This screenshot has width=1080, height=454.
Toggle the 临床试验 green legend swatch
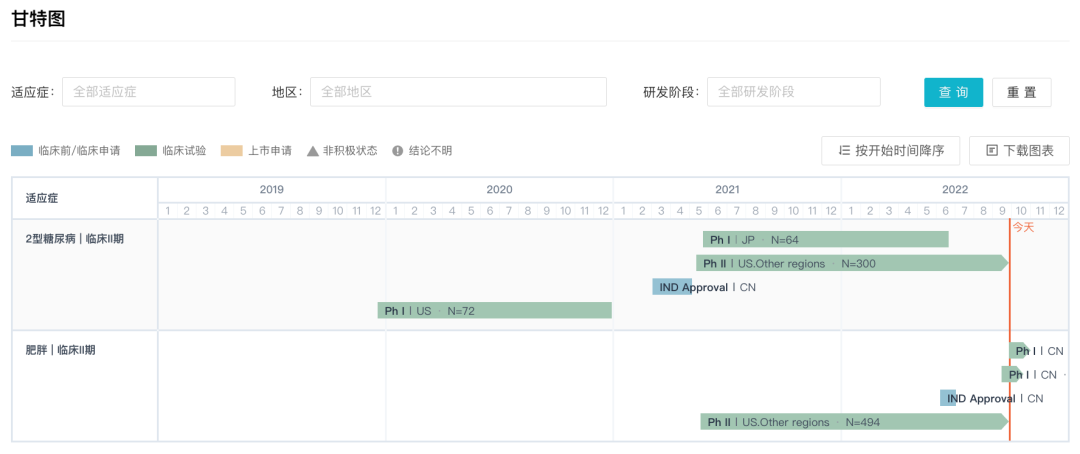[146, 151]
